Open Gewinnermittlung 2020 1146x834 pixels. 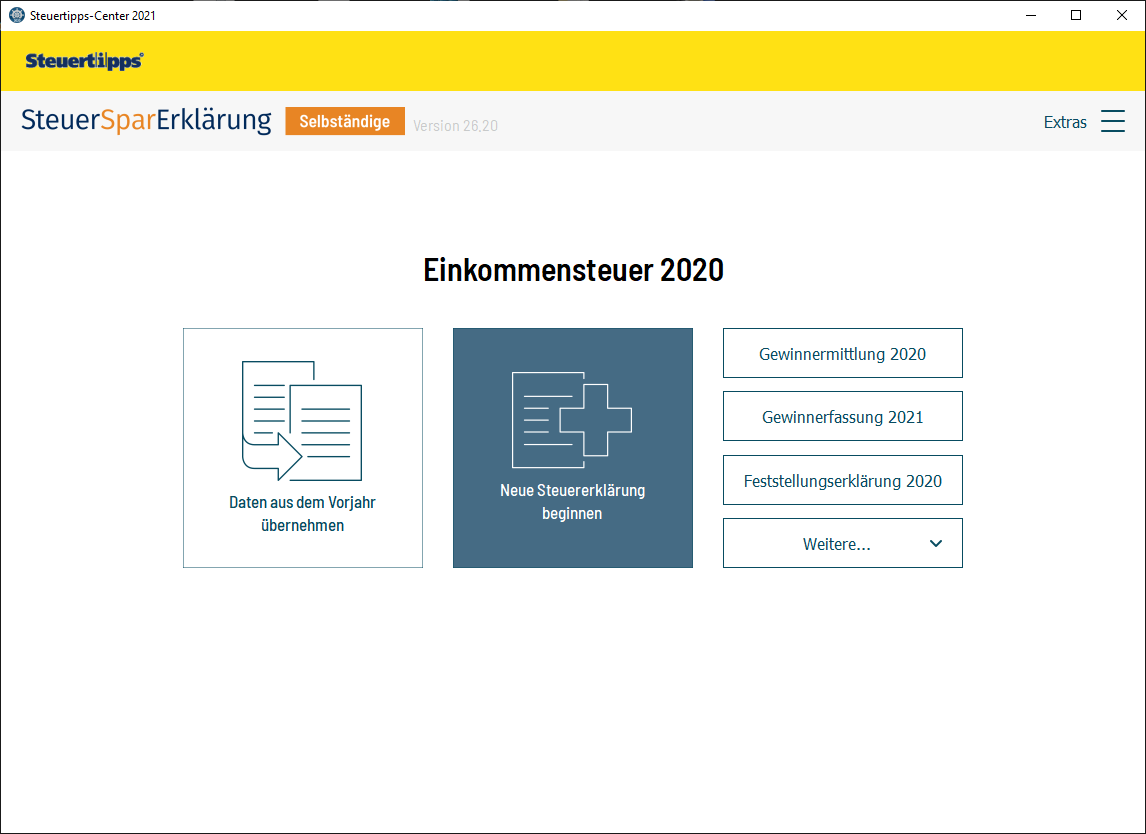pos(842,354)
